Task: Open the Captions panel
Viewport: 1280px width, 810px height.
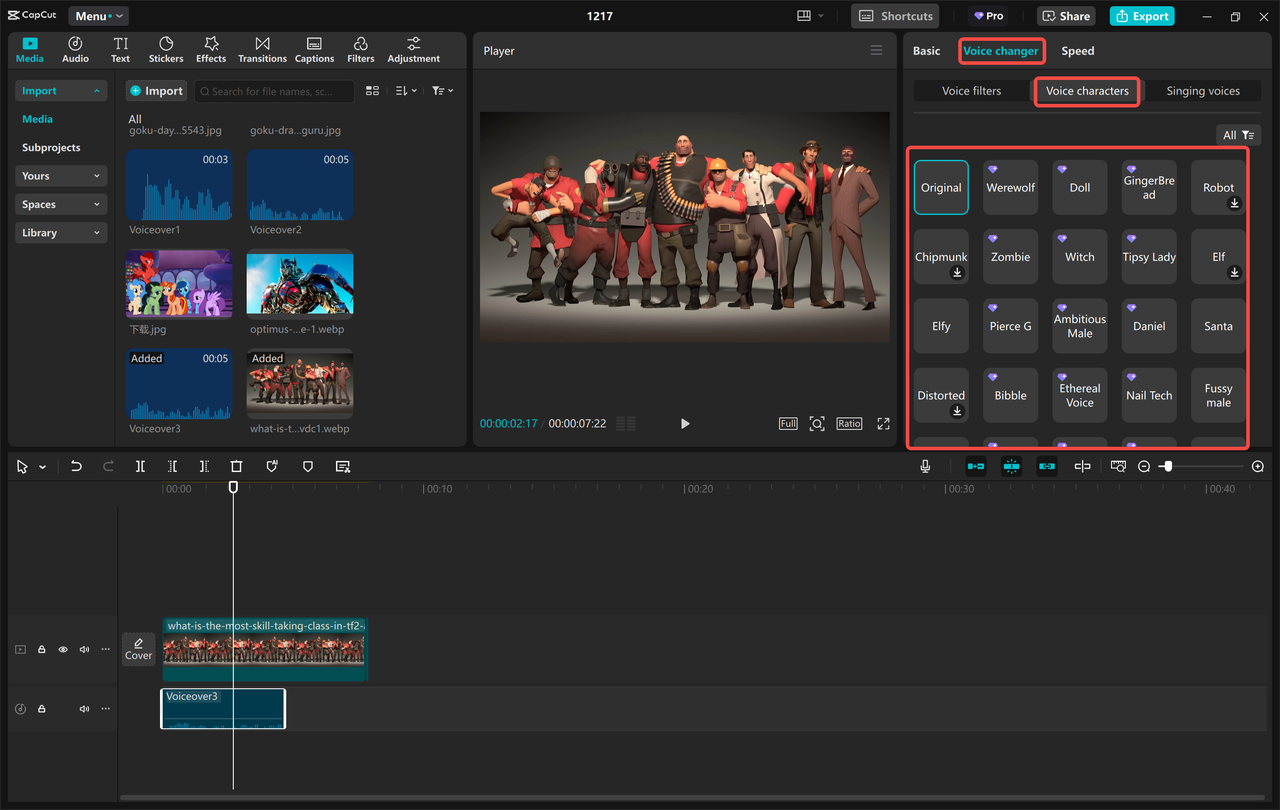Action: pos(314,48)
